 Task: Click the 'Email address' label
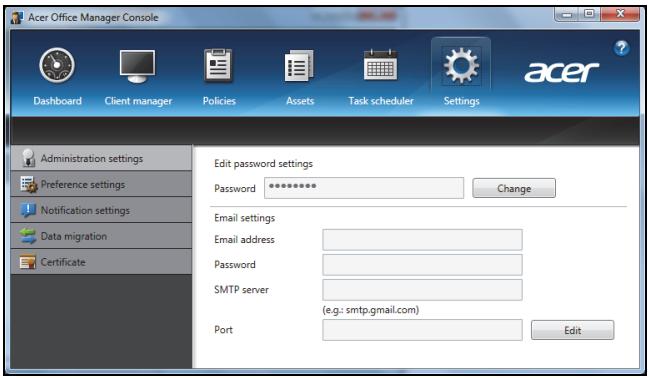click(x=244, y=240)
